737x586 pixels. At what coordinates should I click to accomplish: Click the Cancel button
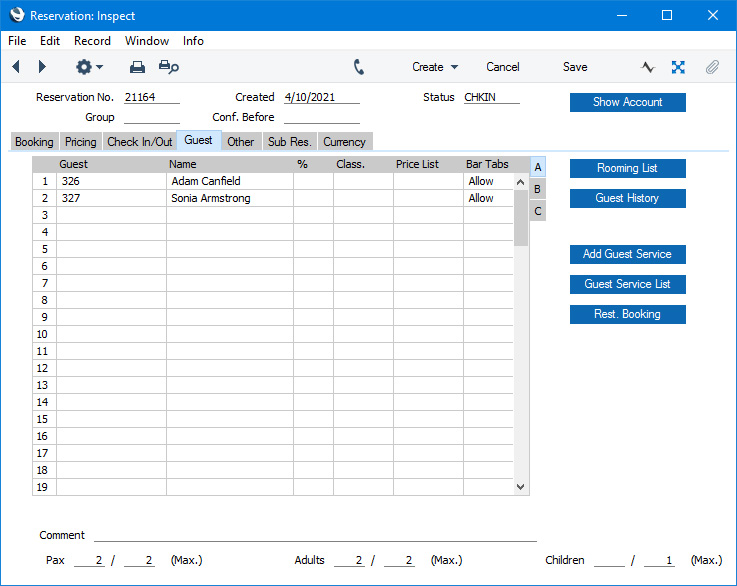[502, 67]
